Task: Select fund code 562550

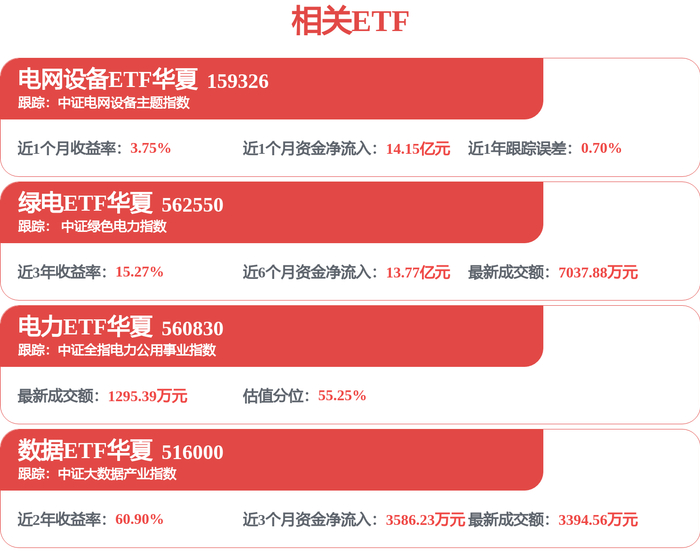Action: pos(192,205)
